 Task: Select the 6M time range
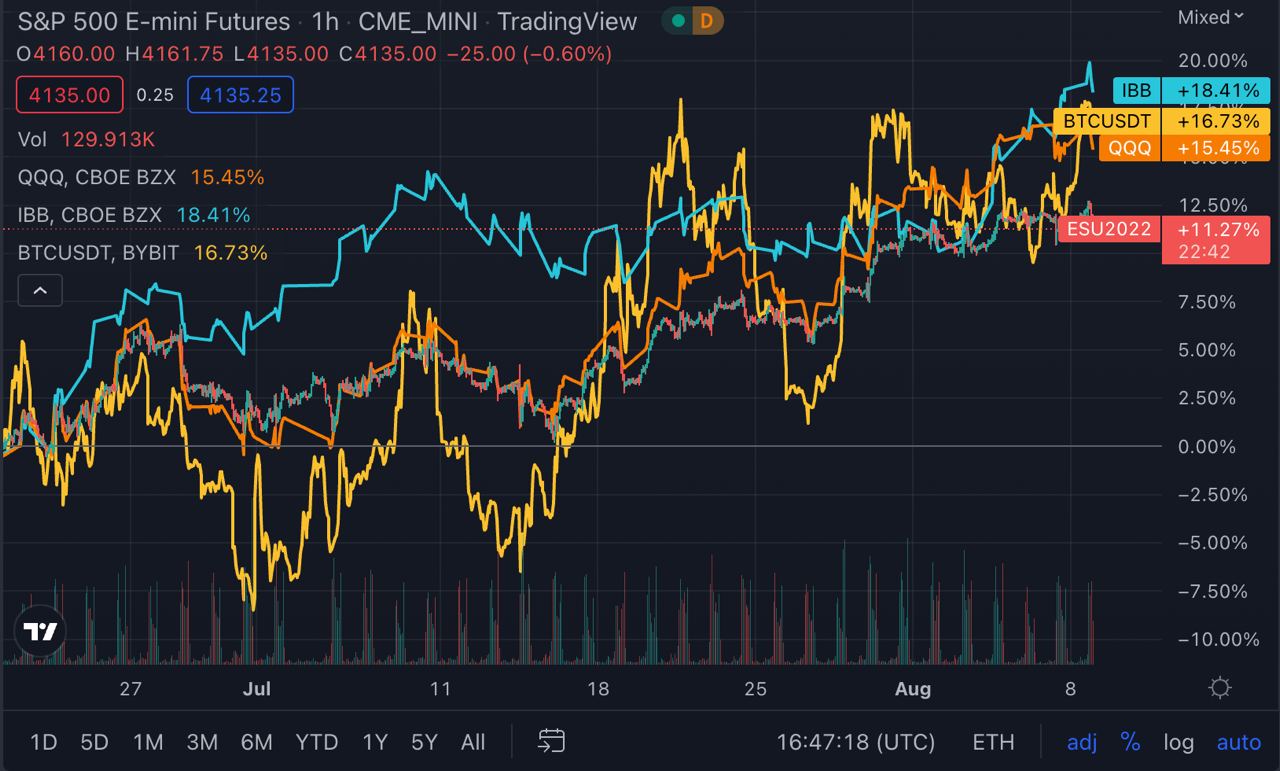256,742
